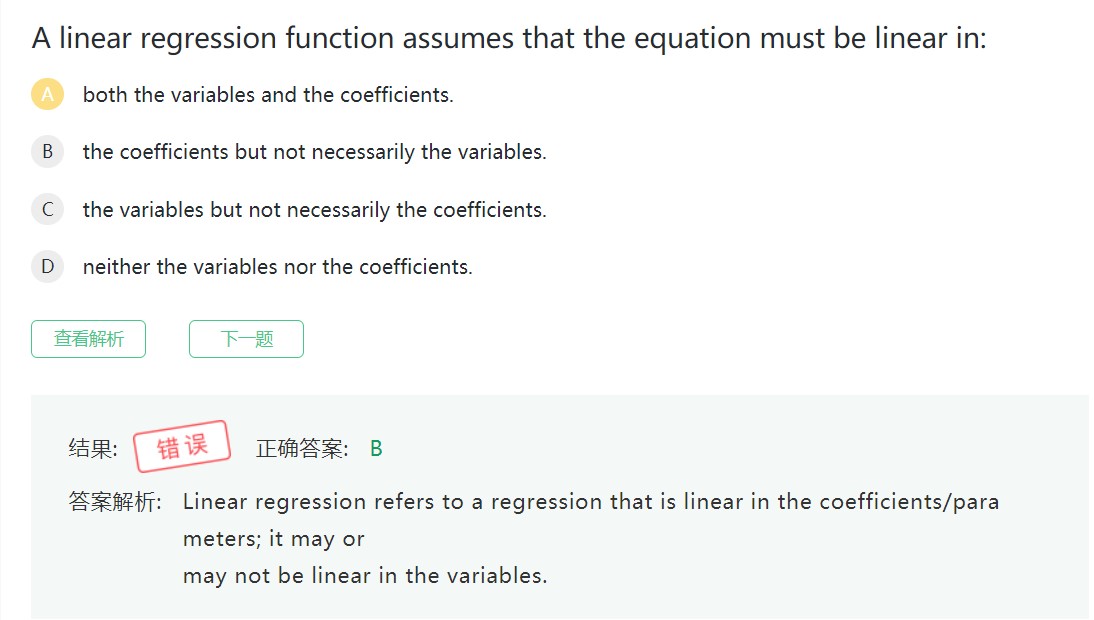Click the 正确答案 label
Image resolution: width=1094 pixels, height=620 pixels.
pyautogui.click(x=302, y=449)
